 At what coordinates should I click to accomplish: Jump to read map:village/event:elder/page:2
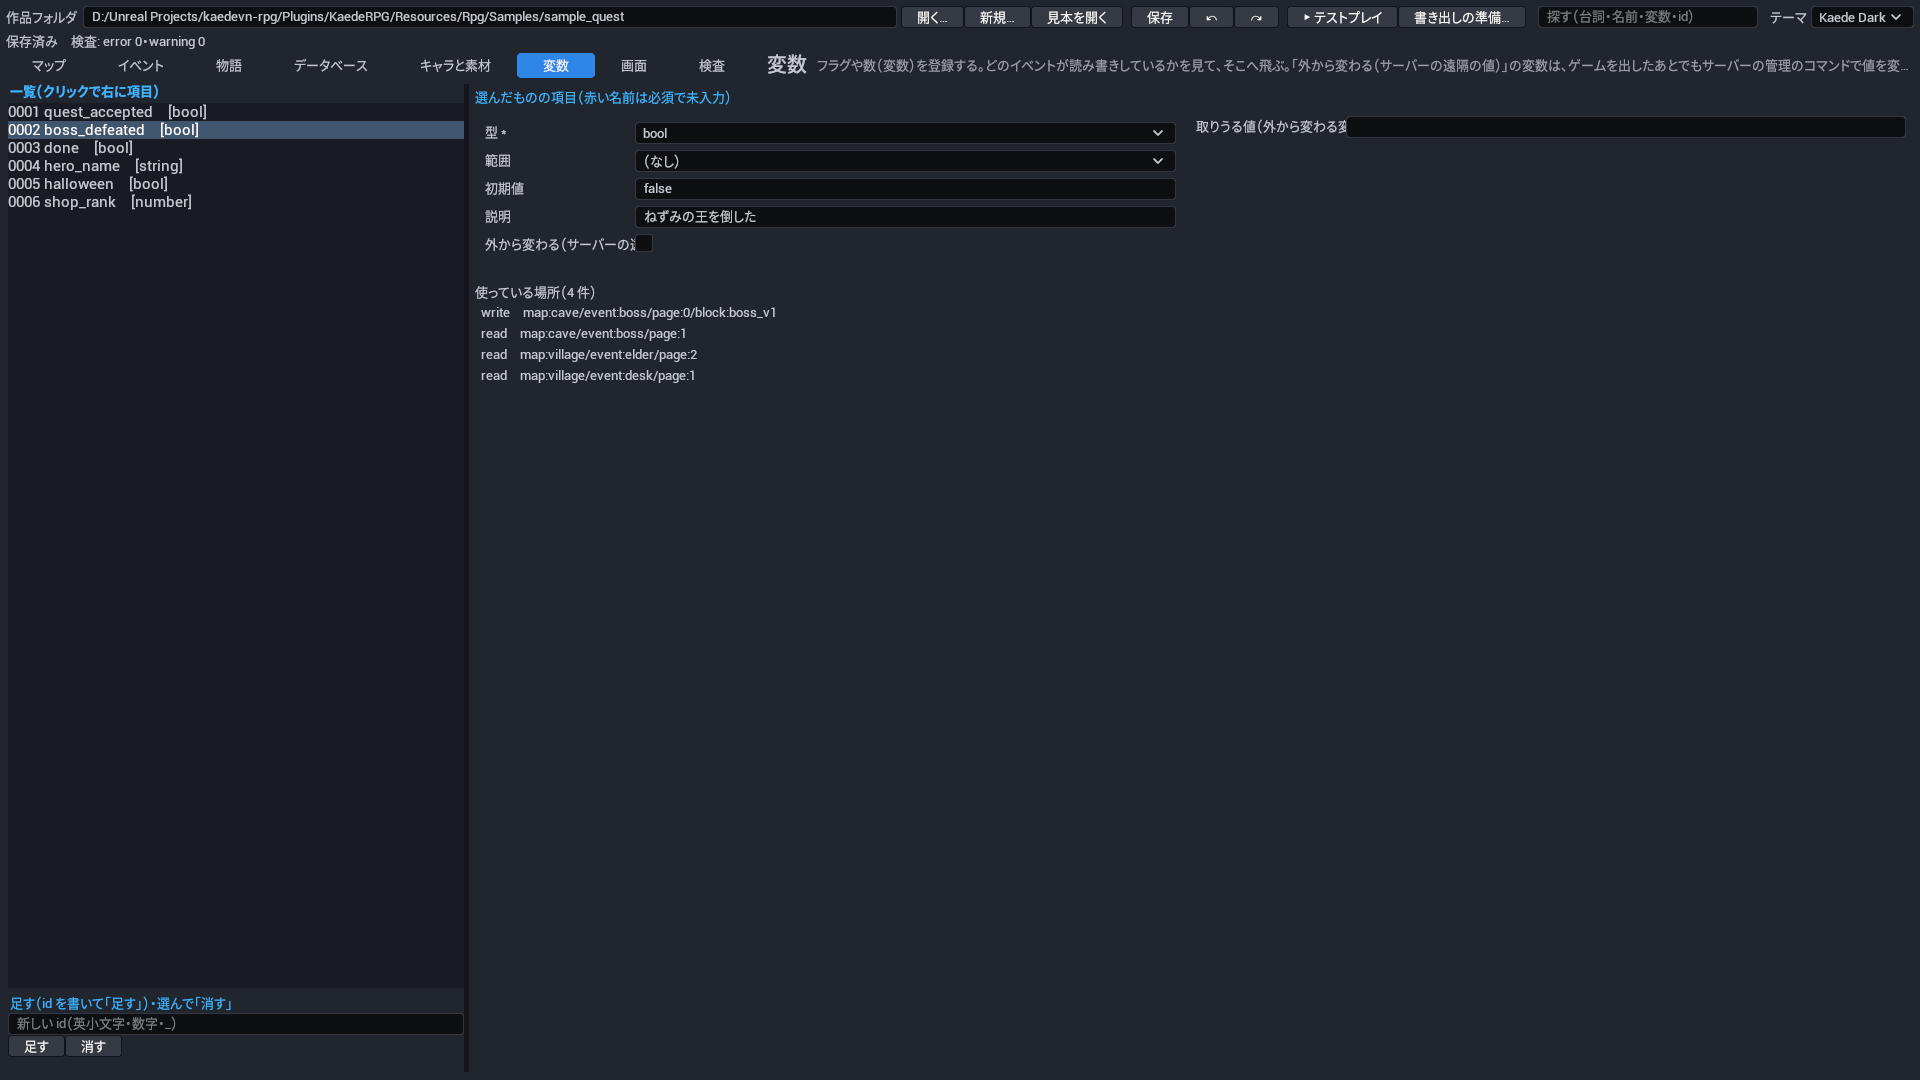click(x=589, y=355)
